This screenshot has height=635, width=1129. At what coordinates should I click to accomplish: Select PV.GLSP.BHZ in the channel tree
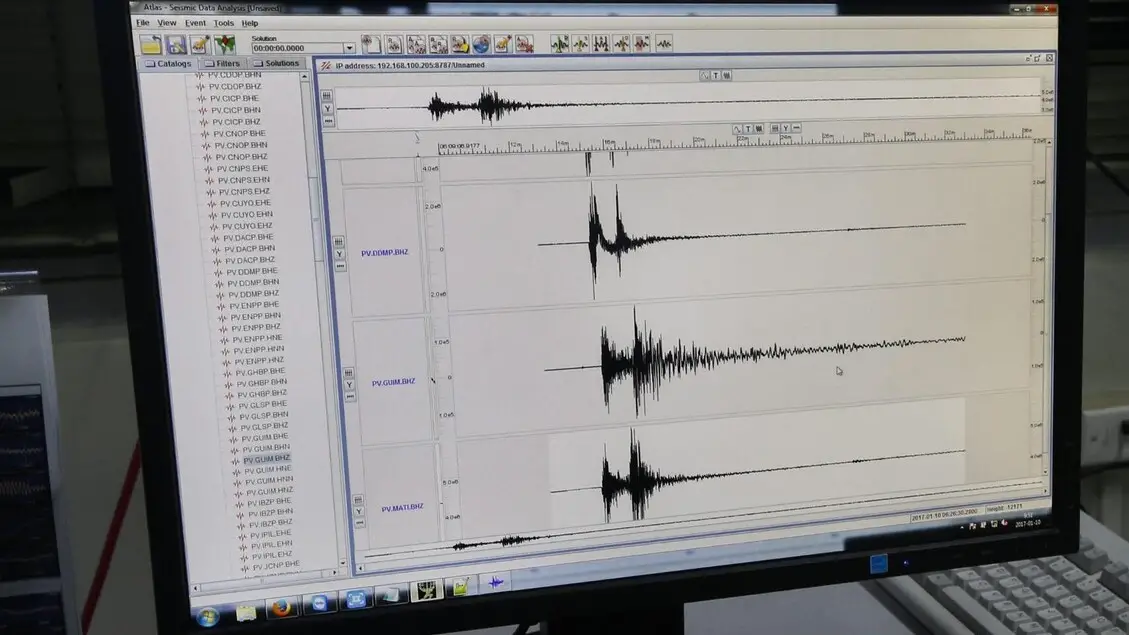click(x=264, y=425)
